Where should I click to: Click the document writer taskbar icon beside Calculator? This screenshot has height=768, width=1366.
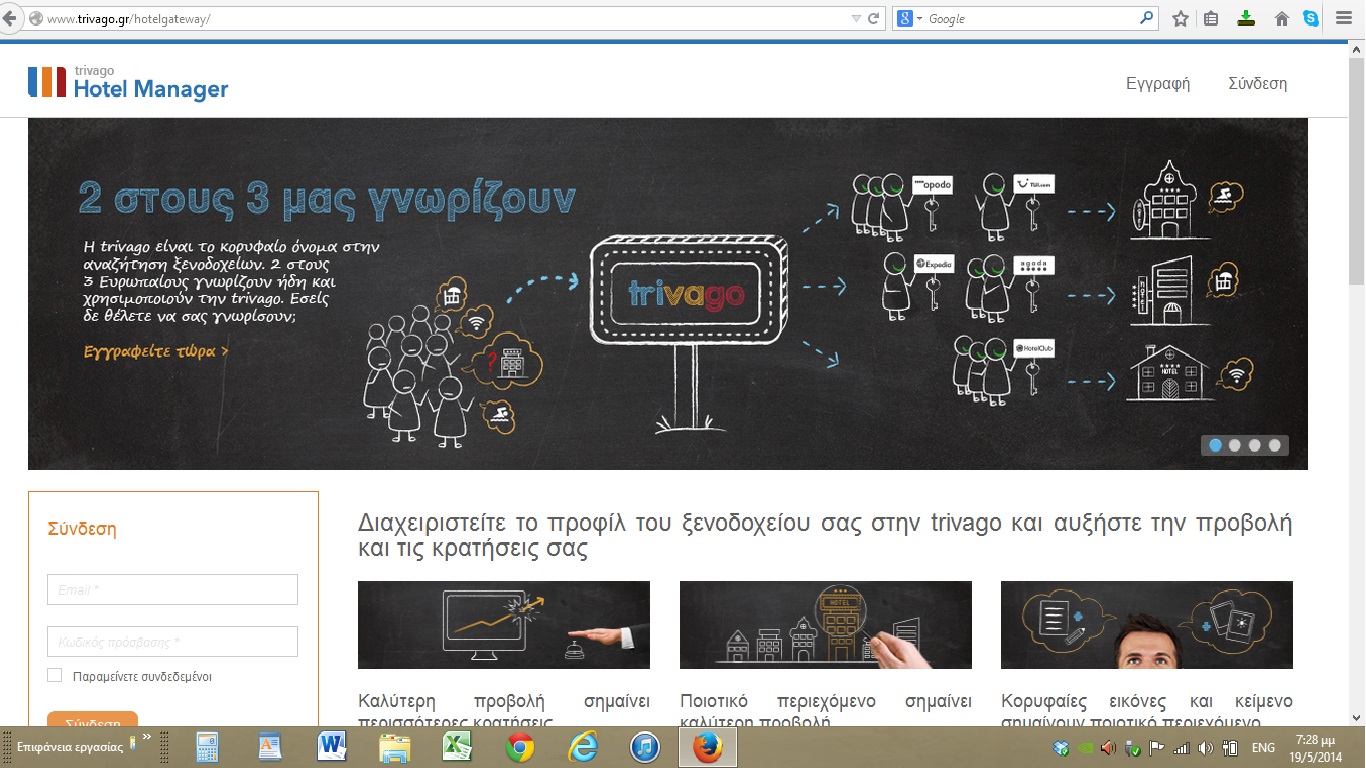coord(270,747)
